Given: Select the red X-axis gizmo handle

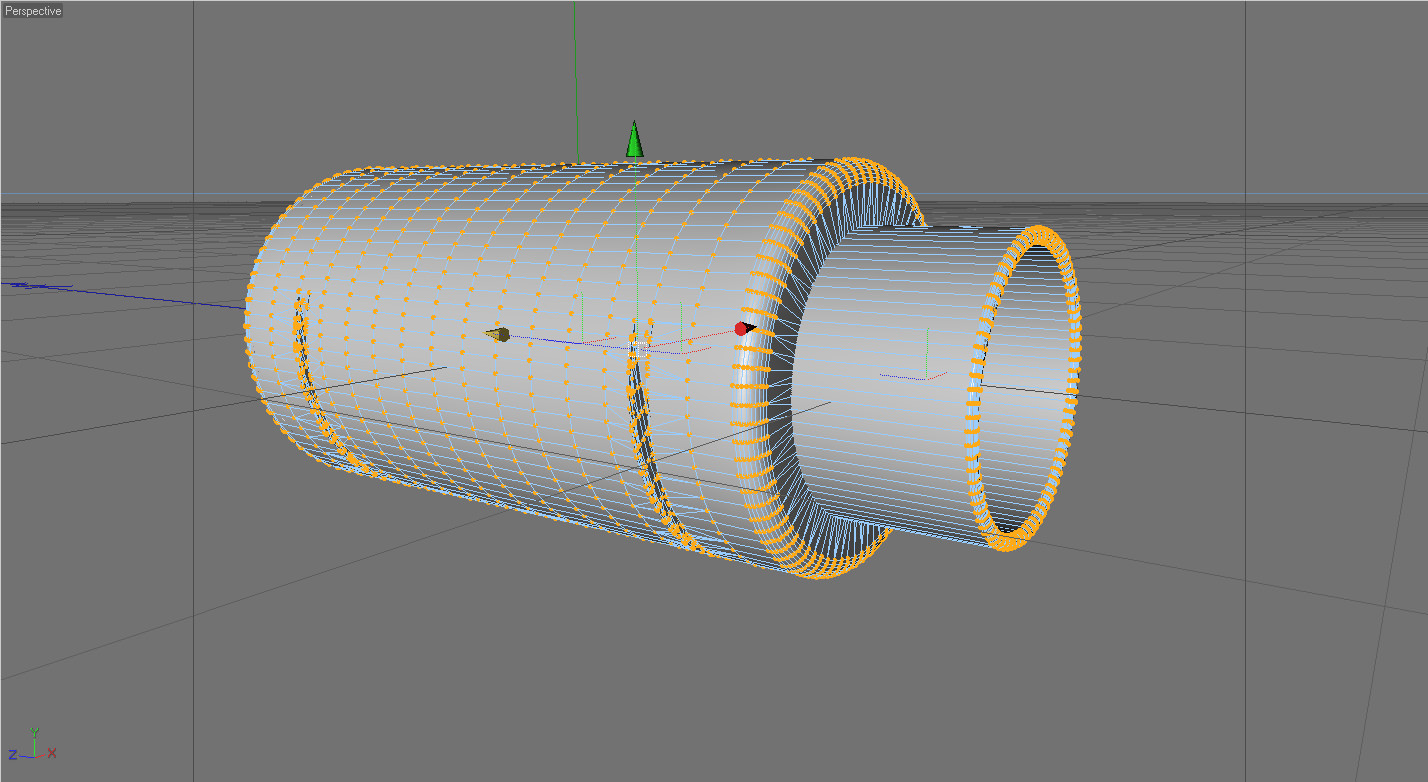Looking at the screenshot, I should click(744, 328).
